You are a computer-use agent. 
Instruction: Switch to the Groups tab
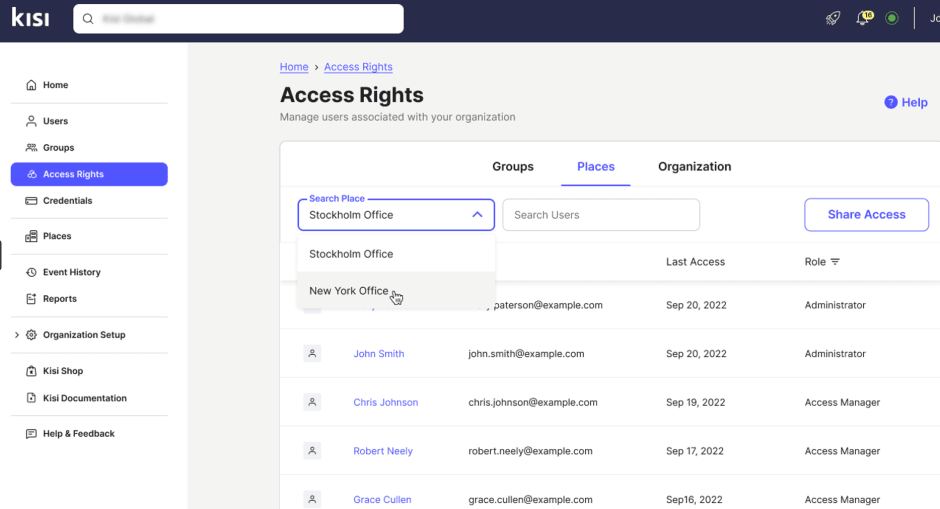click(513, 167)
